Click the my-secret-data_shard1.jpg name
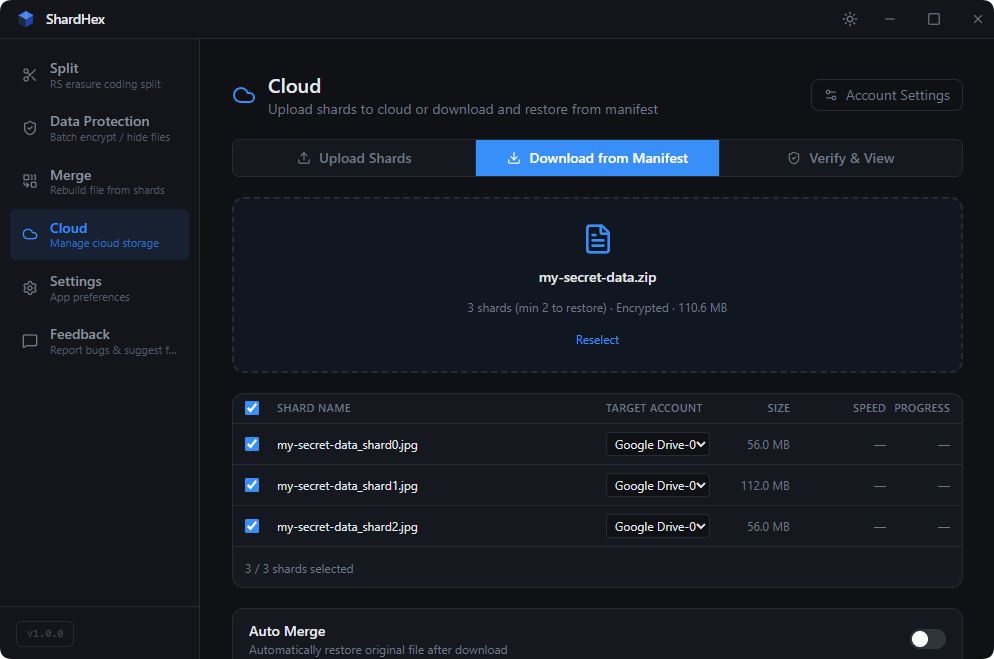Image resolution: width=994 pixels, height=659 pixels. (347, 486)
